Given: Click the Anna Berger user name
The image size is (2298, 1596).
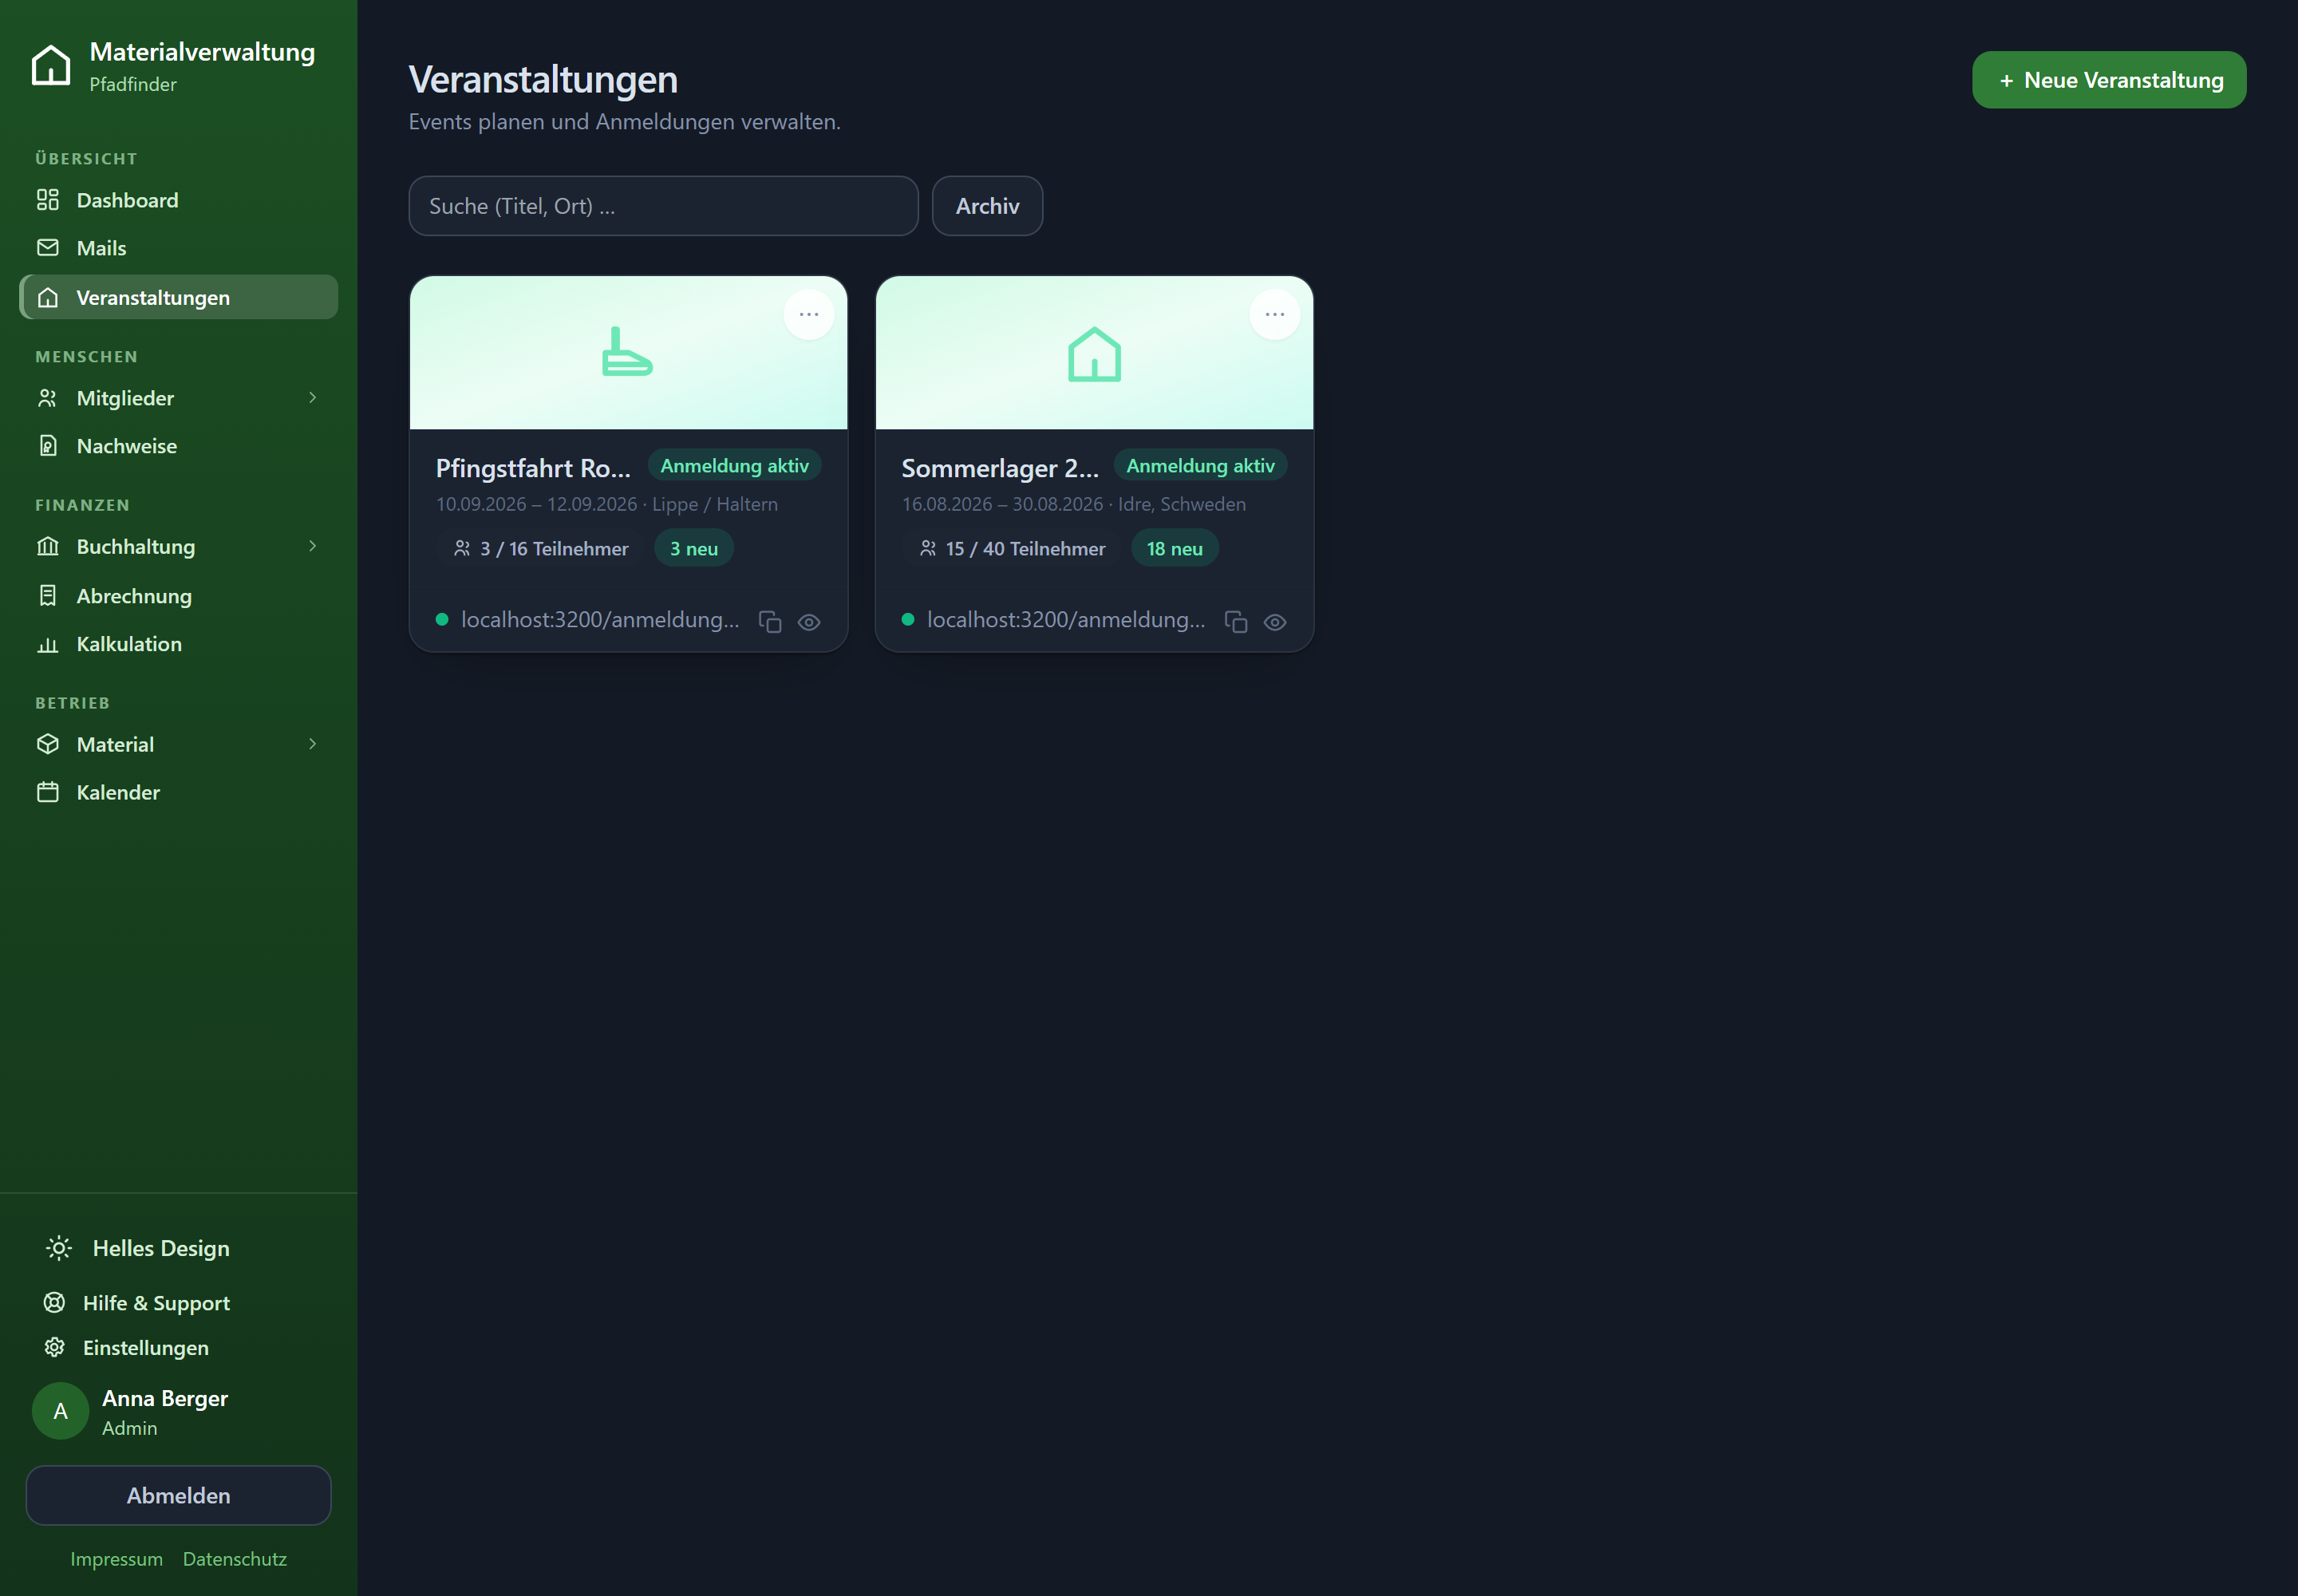Looking at the screenshot, I should coord(165,1398).
